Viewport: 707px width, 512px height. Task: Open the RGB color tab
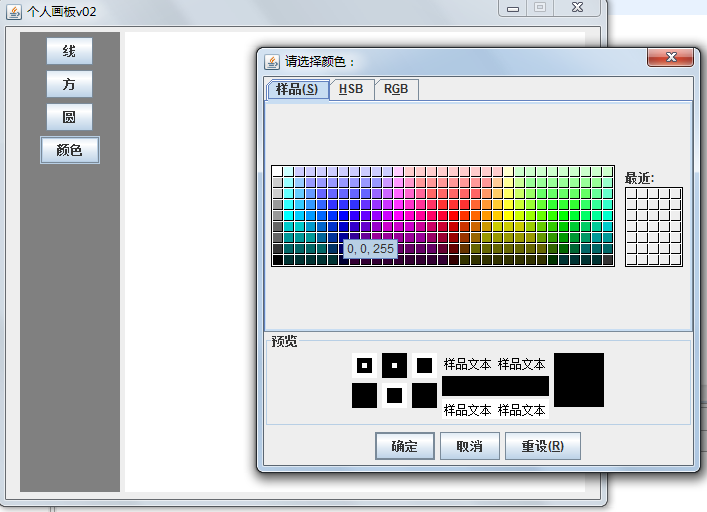[x=396, y=89]
